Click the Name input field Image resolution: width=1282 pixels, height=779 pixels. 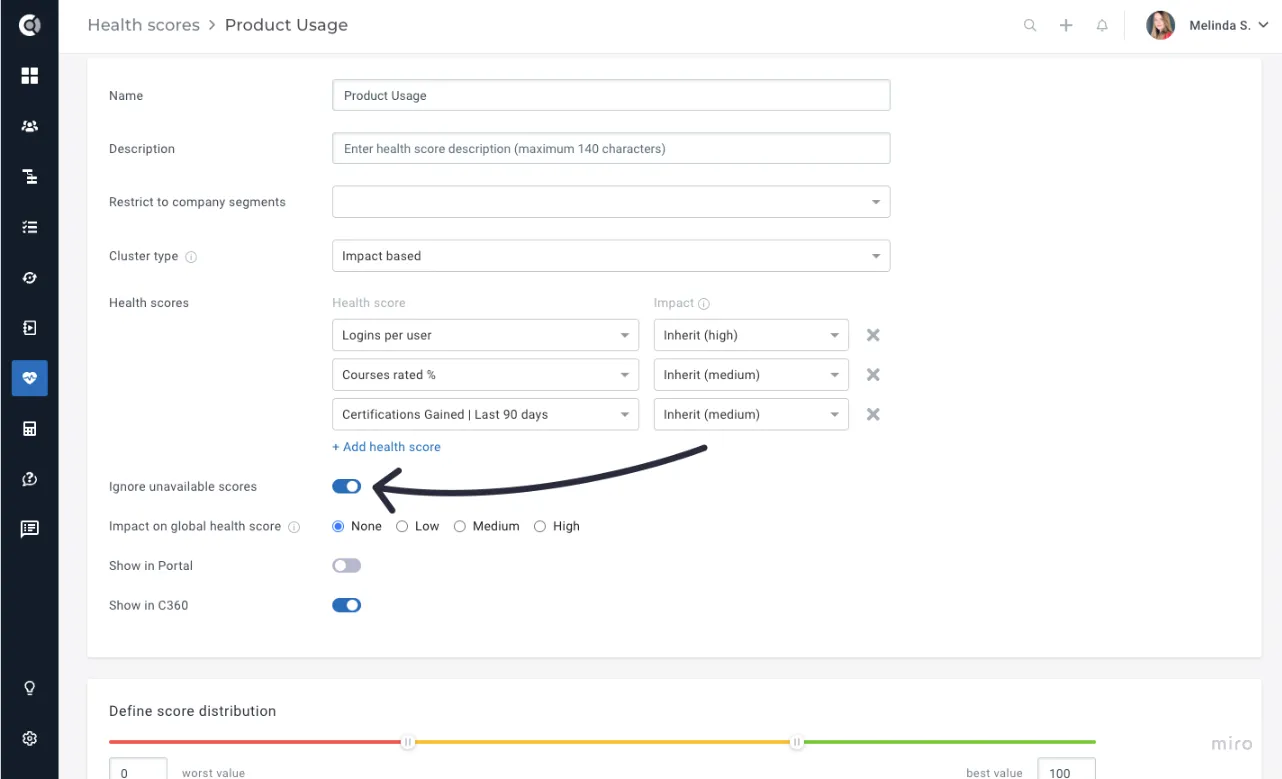click(611, 96)
